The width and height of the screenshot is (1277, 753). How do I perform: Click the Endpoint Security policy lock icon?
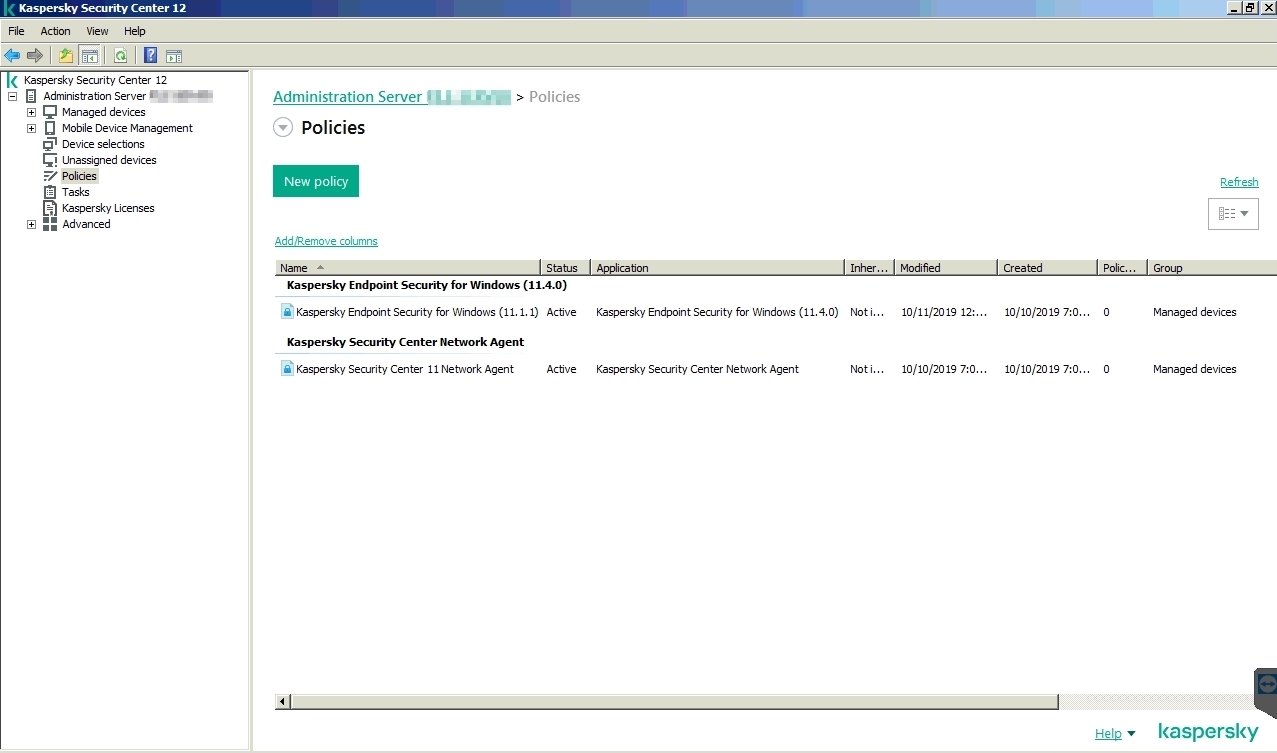pyautogui.click(x=287, y=312)
